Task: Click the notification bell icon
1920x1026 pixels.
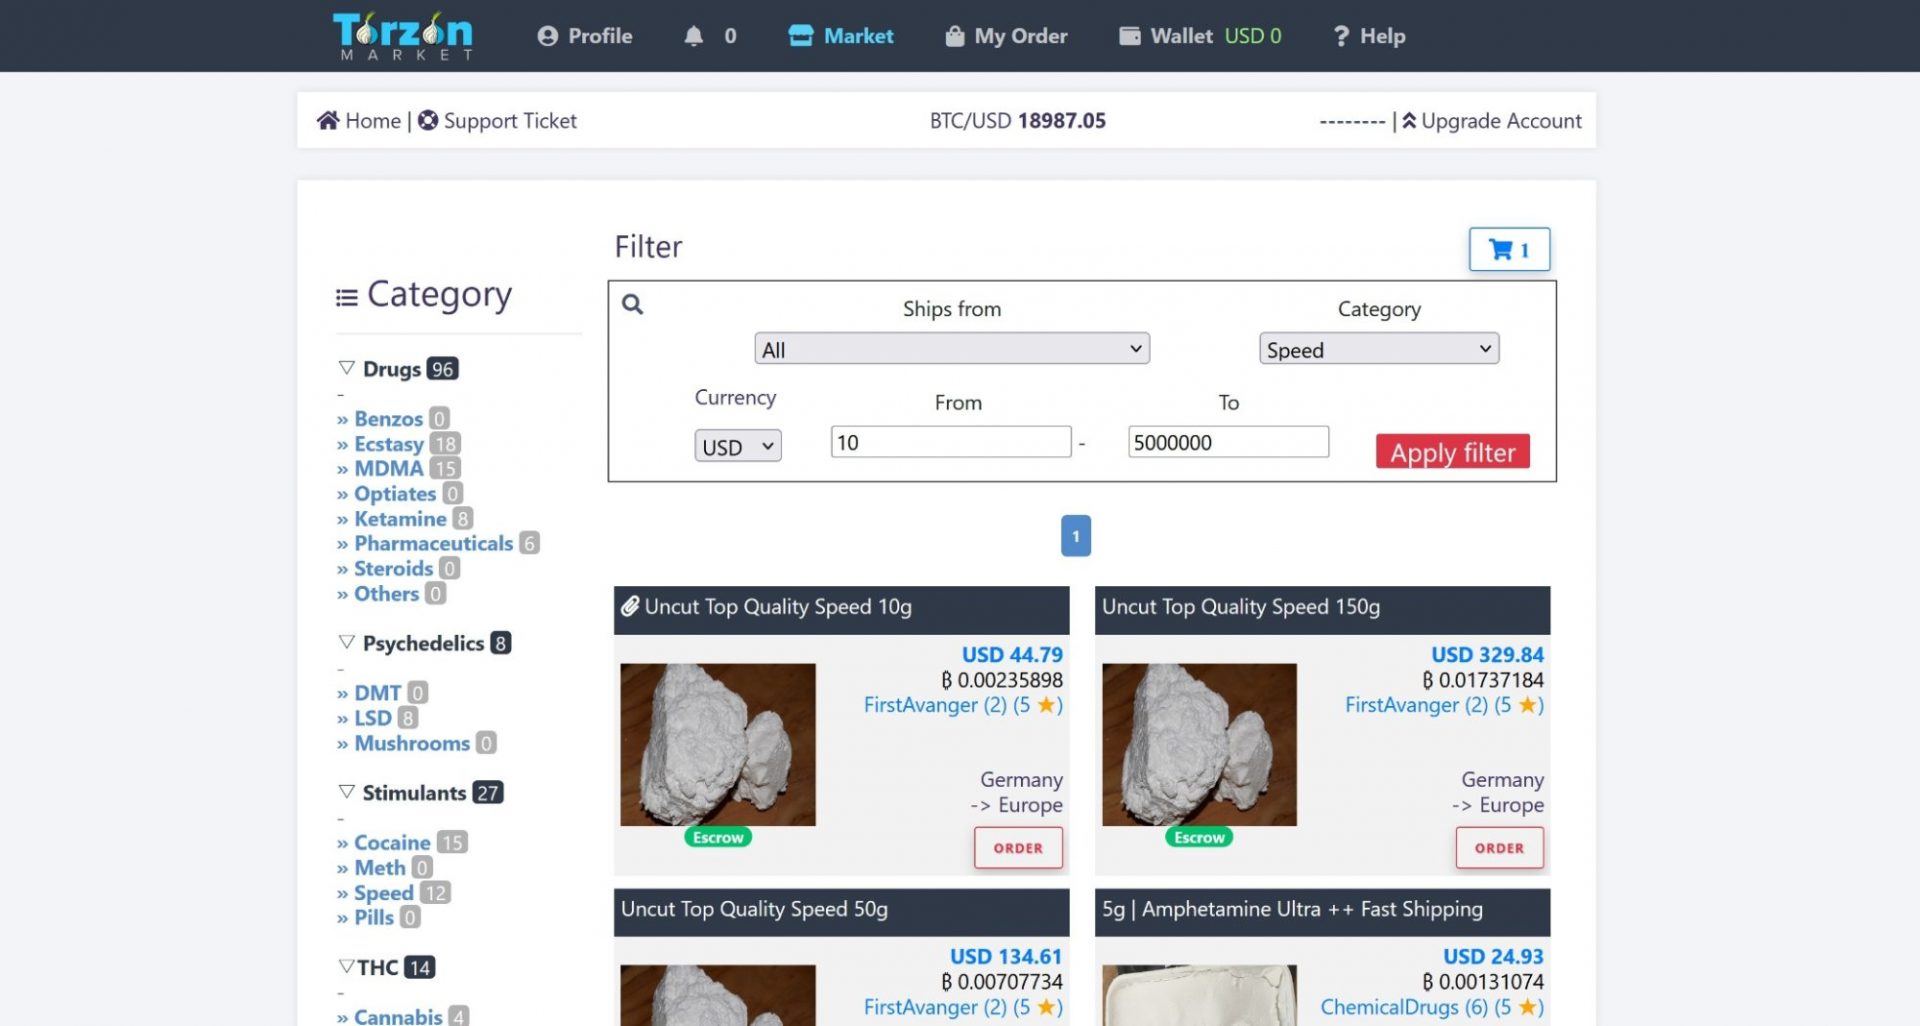Action: (x=693, y=36)
